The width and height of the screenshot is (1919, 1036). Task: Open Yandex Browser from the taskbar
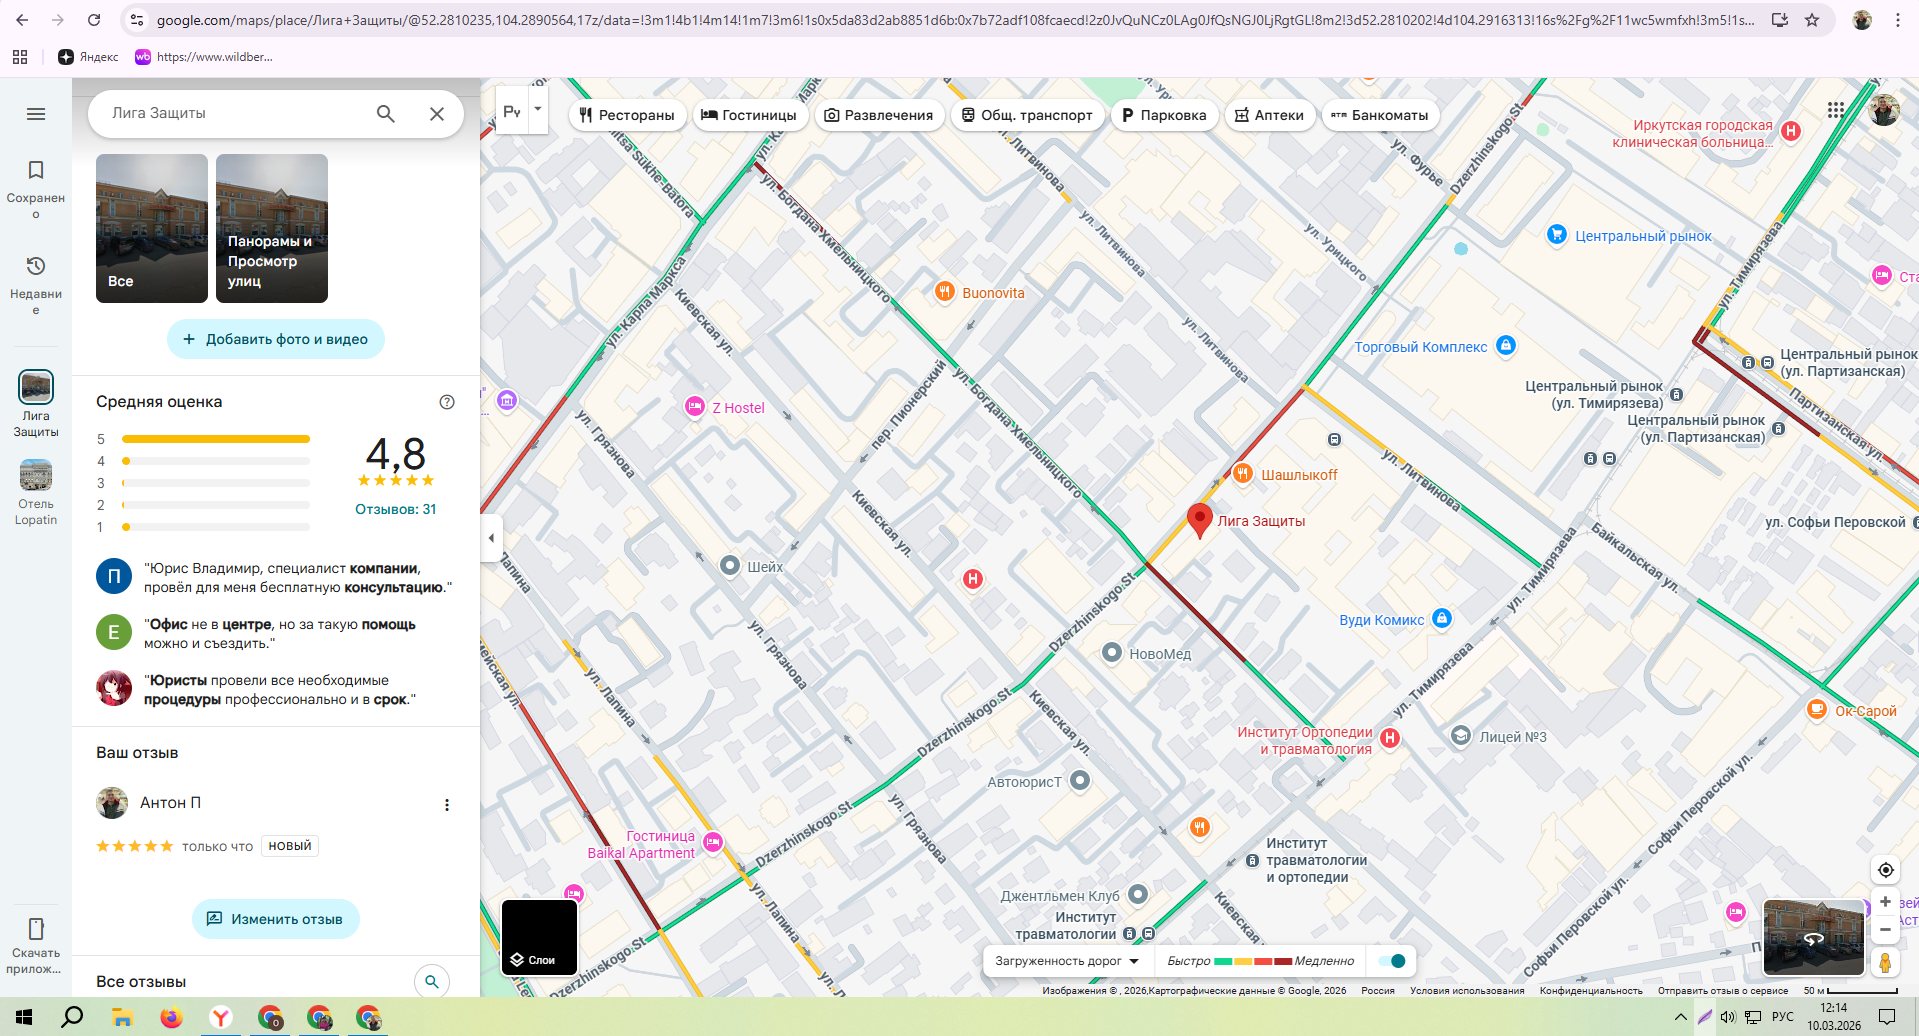click(x=220, y=1018)
